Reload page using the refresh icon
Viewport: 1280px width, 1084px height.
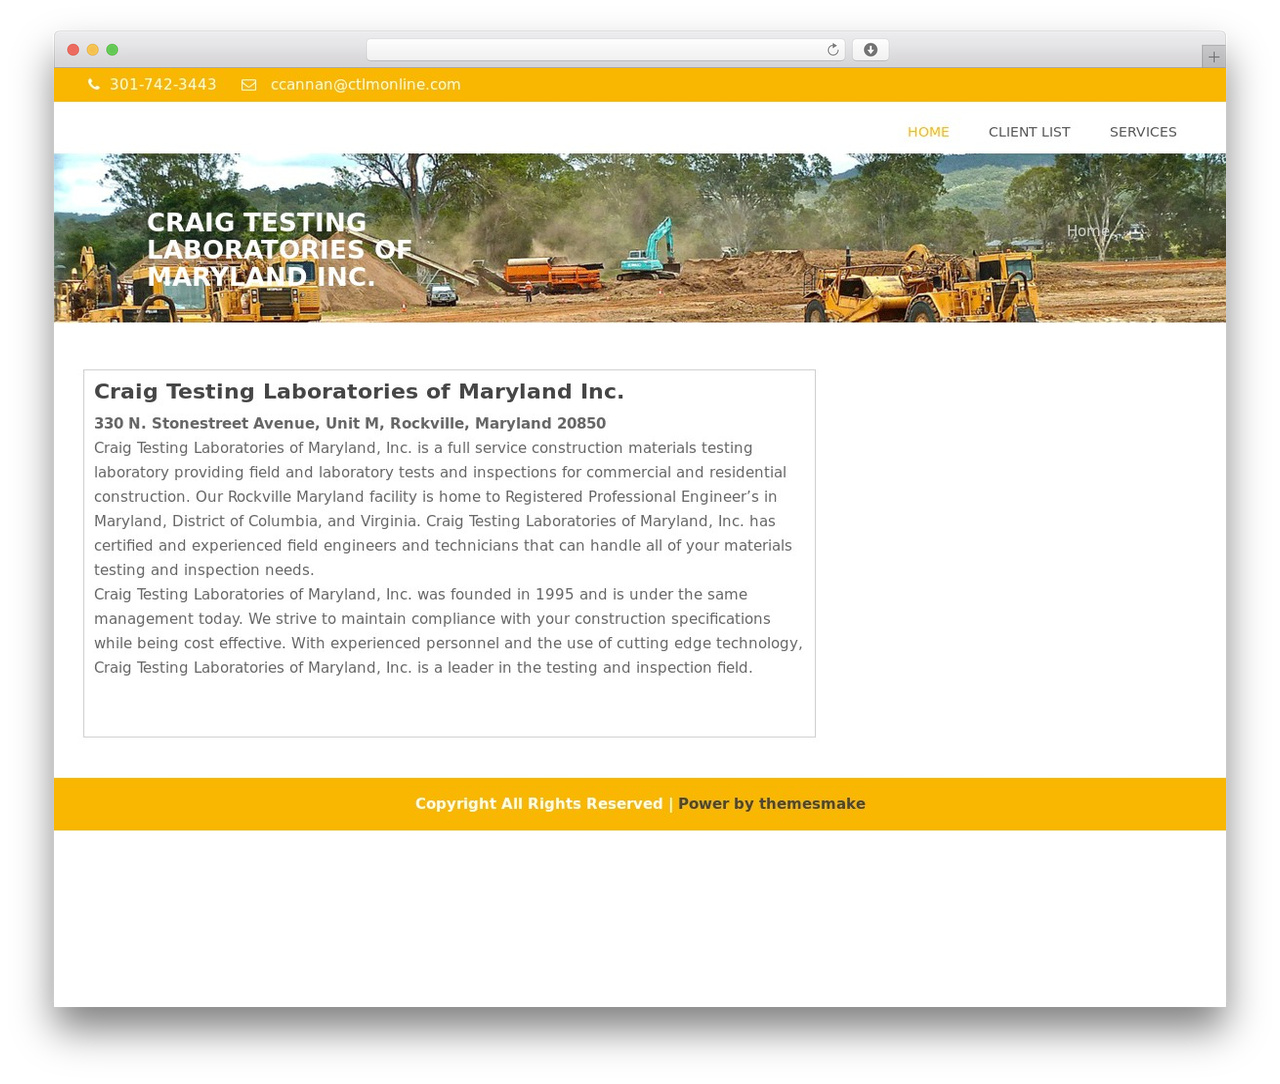coord(832,50)
